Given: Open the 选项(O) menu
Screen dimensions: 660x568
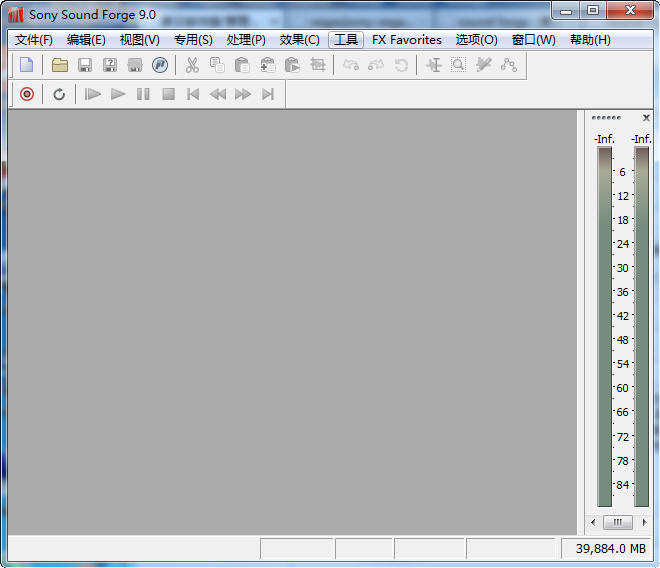Looking at the screenshot, I should coord(476,40).
